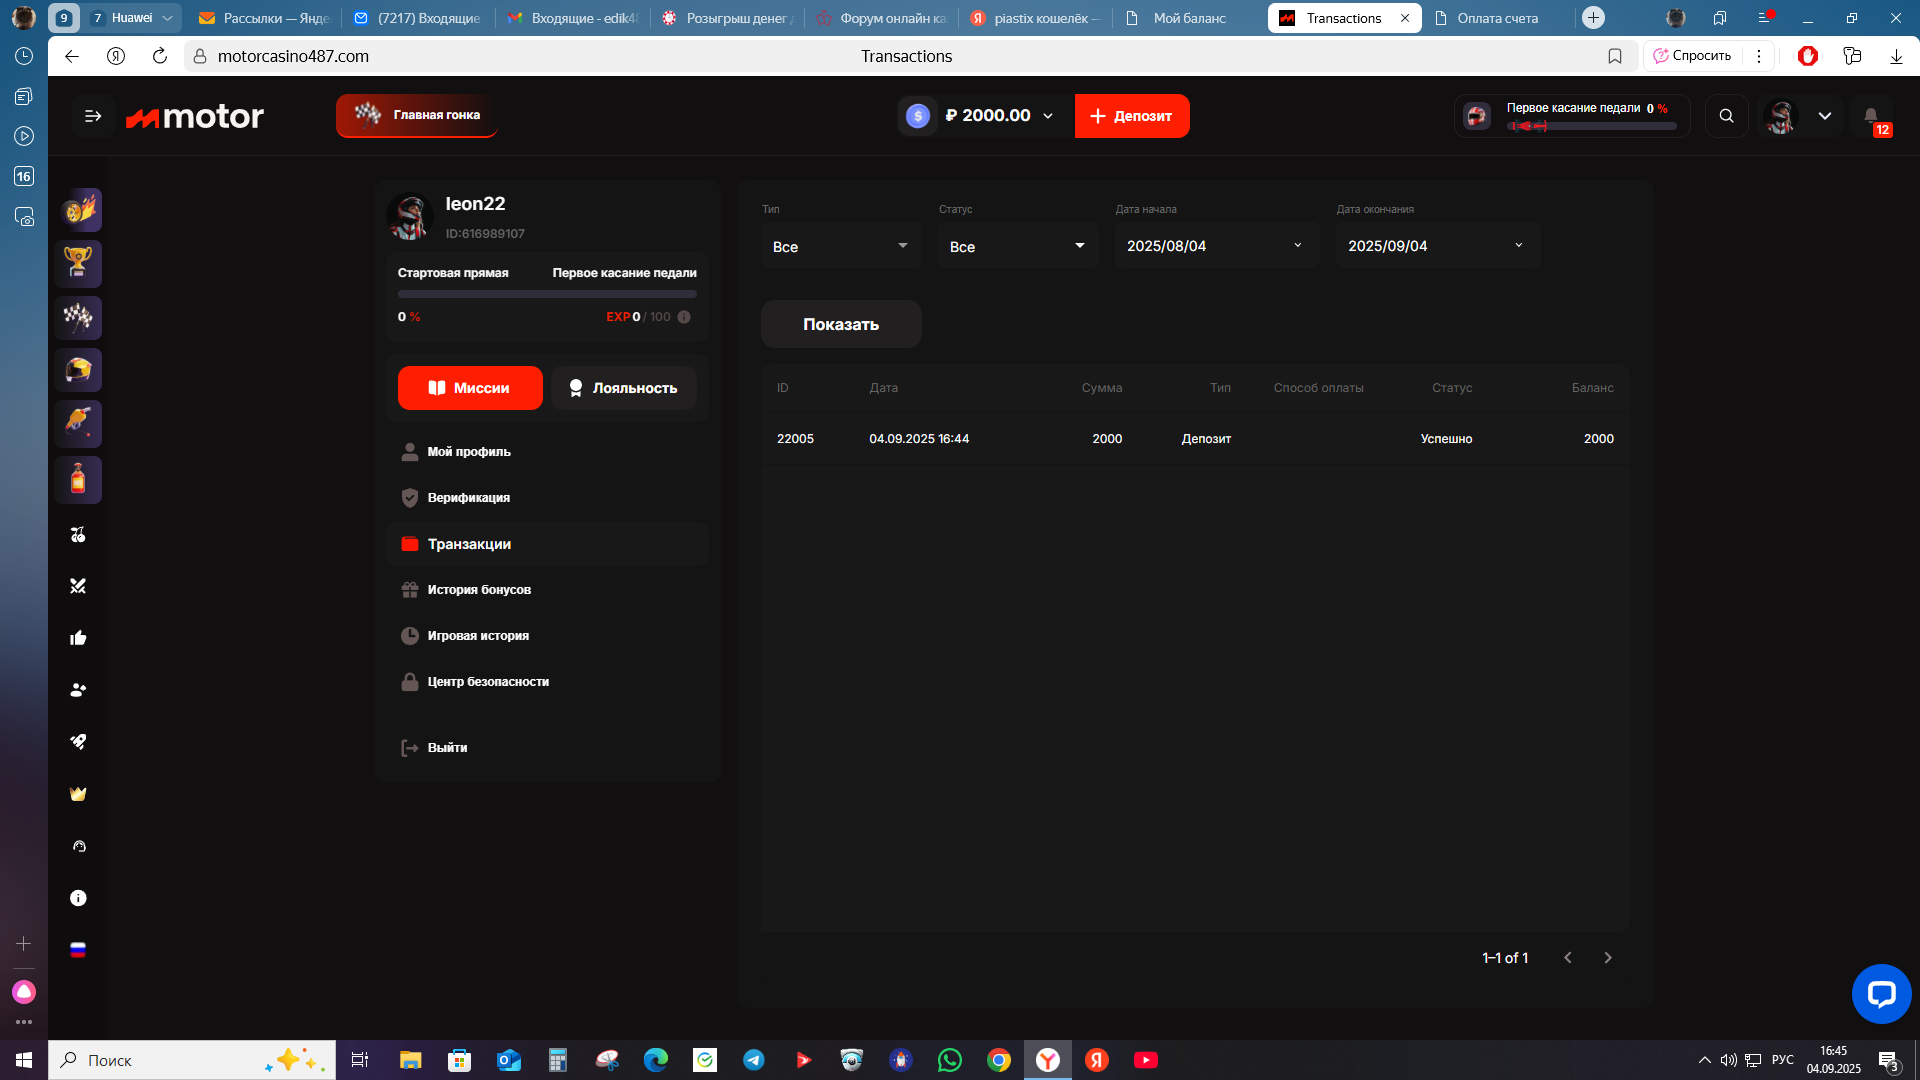Click the helmet icon in sidebar

pos(78,370)
